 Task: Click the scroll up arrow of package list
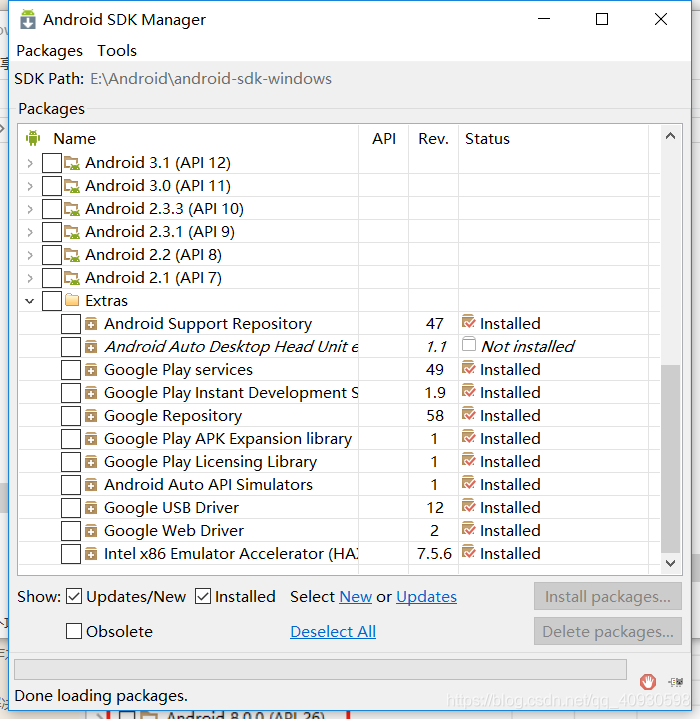click(670, 136)
